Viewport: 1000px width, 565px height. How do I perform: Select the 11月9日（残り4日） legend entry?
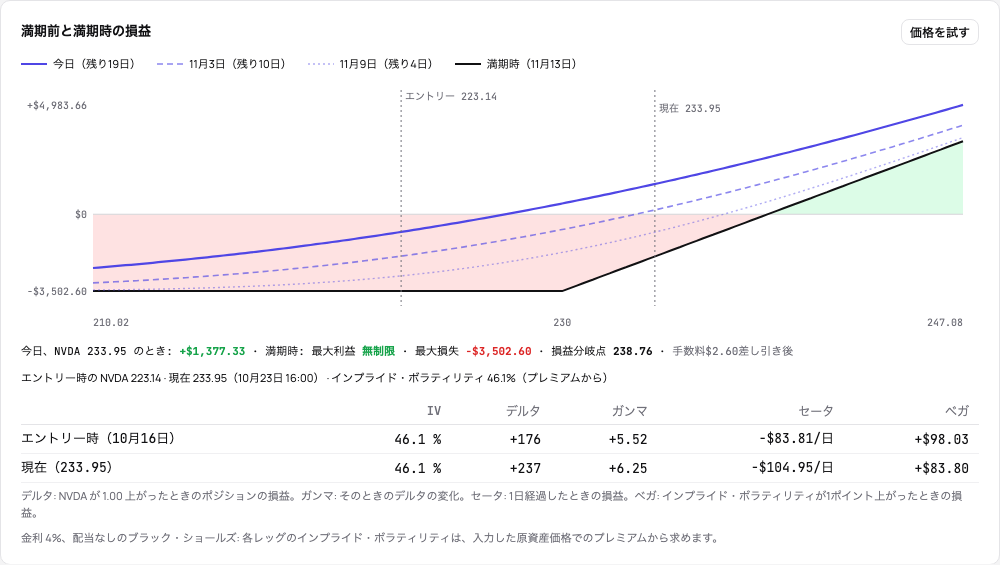tap(371, 64)
